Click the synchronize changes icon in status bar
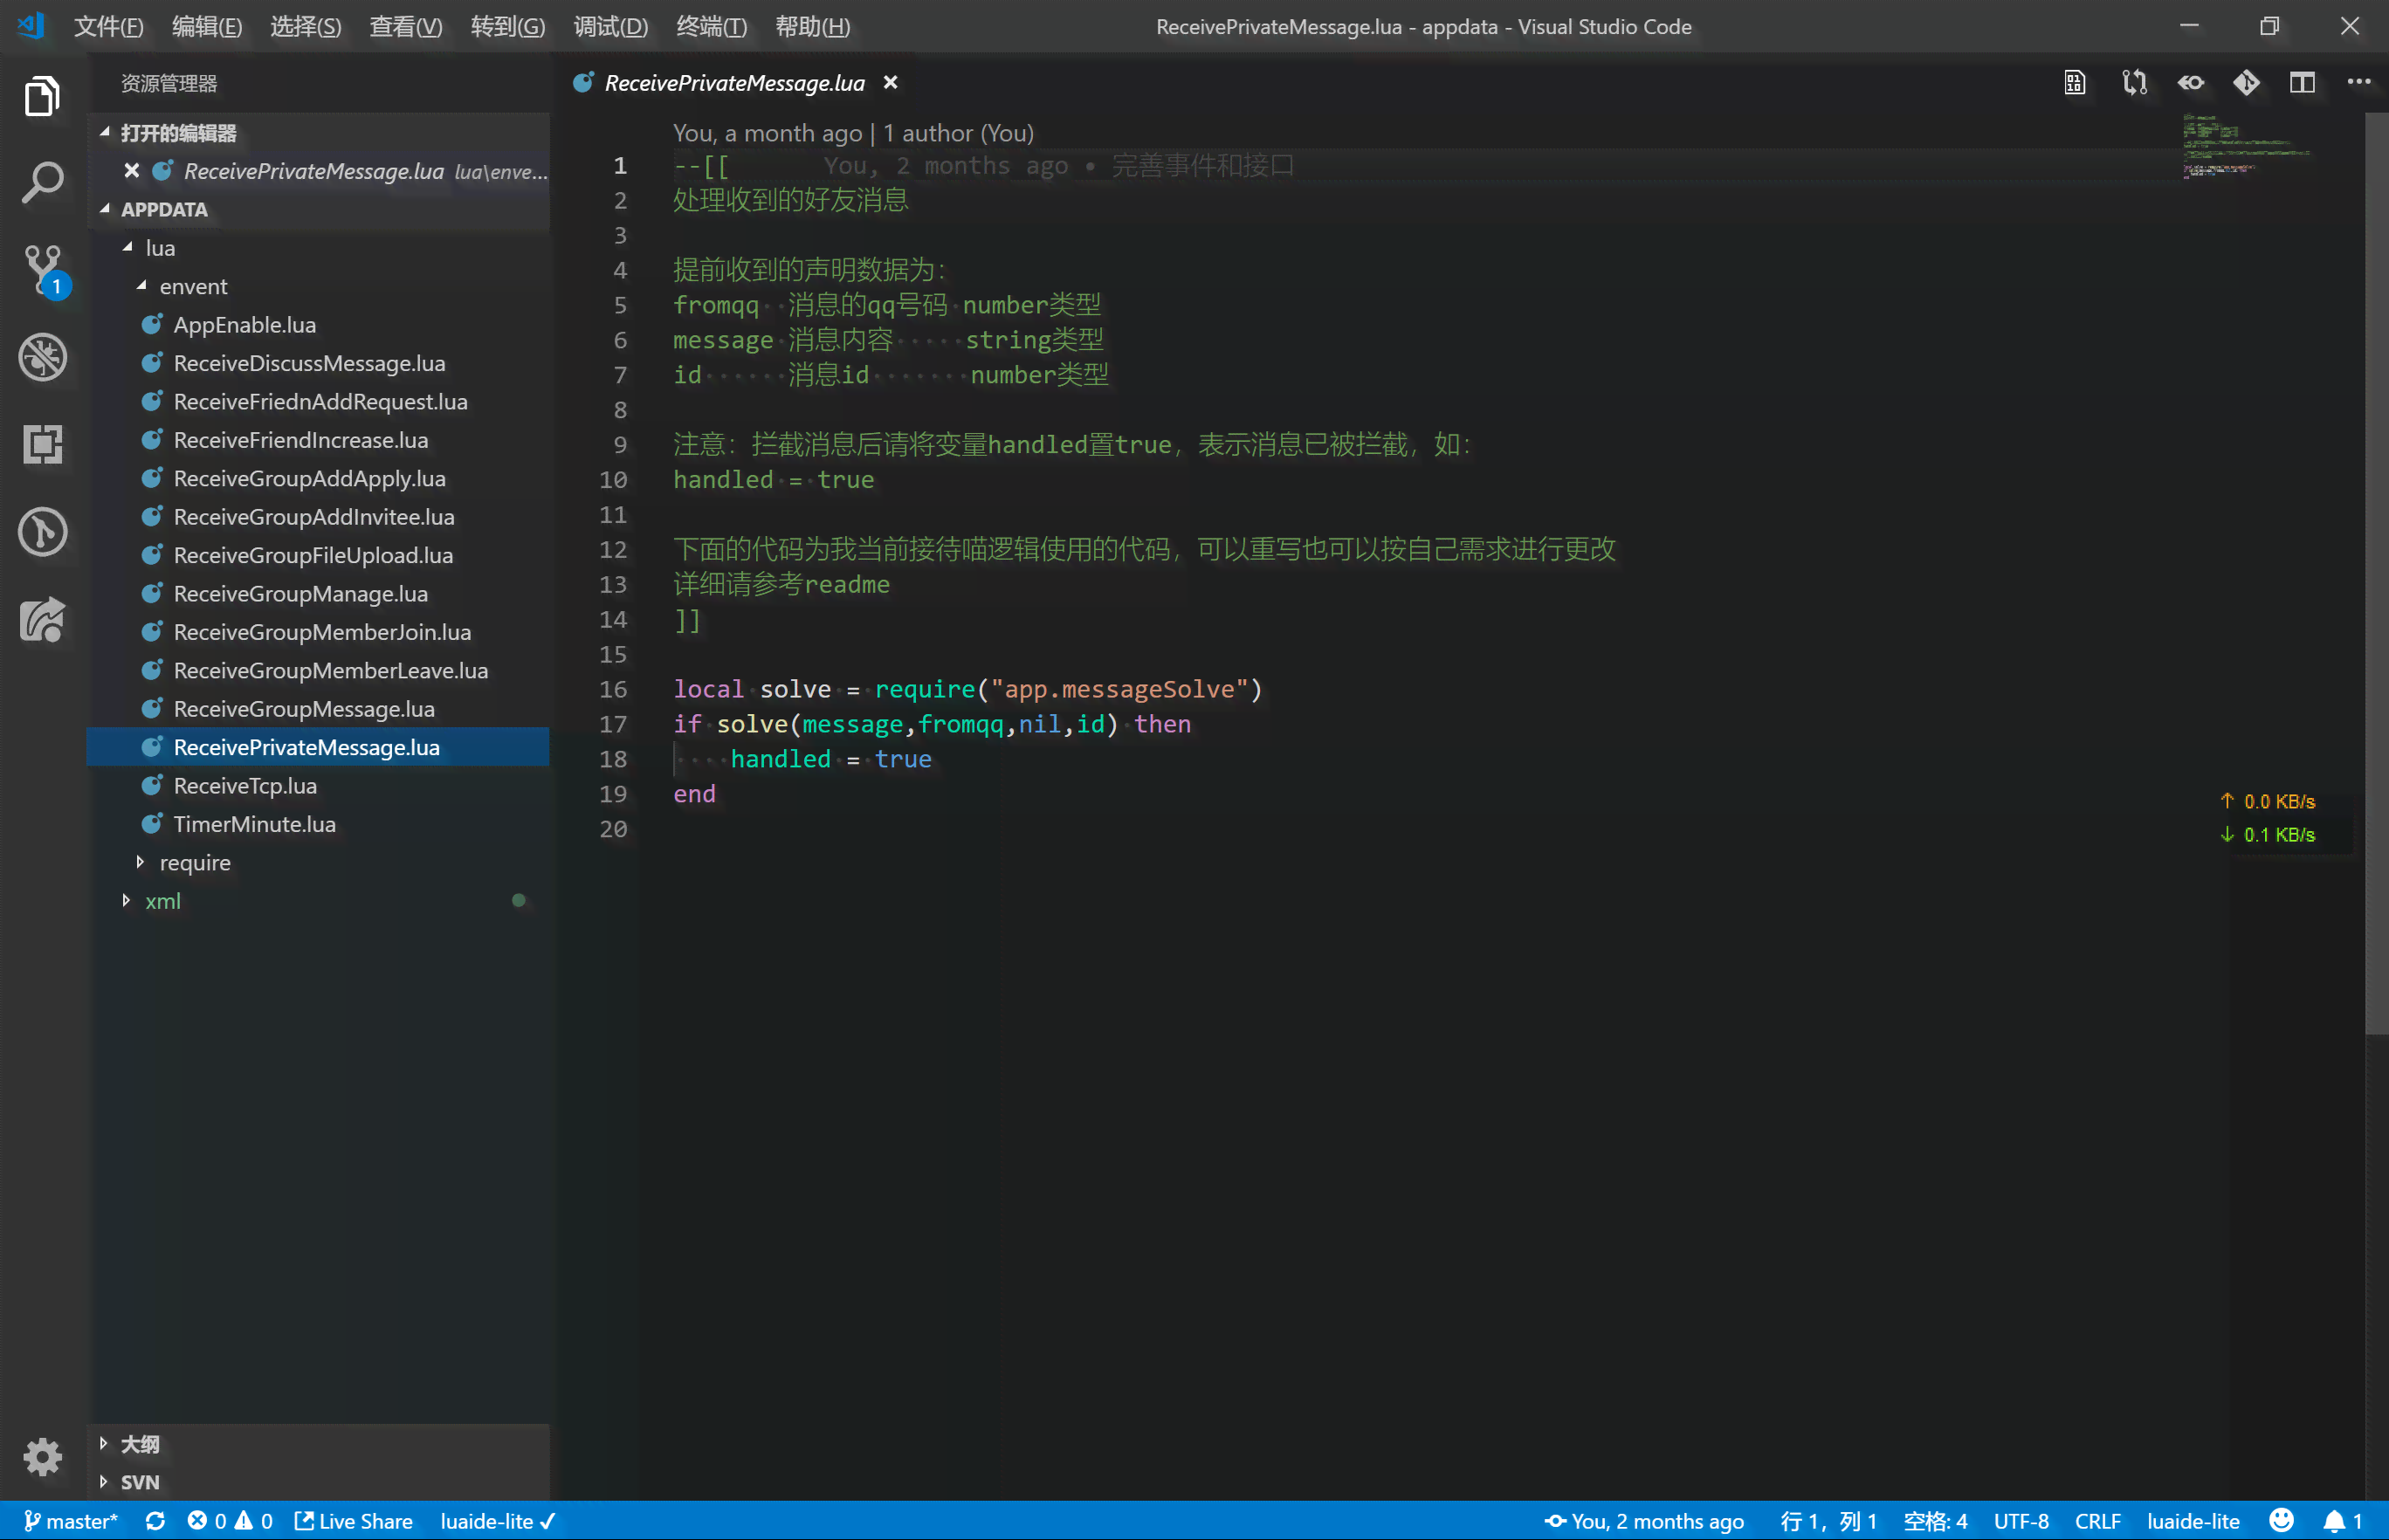Image resolution: width=2389 pixels, height=1540 pixels. click(155, 1521)
